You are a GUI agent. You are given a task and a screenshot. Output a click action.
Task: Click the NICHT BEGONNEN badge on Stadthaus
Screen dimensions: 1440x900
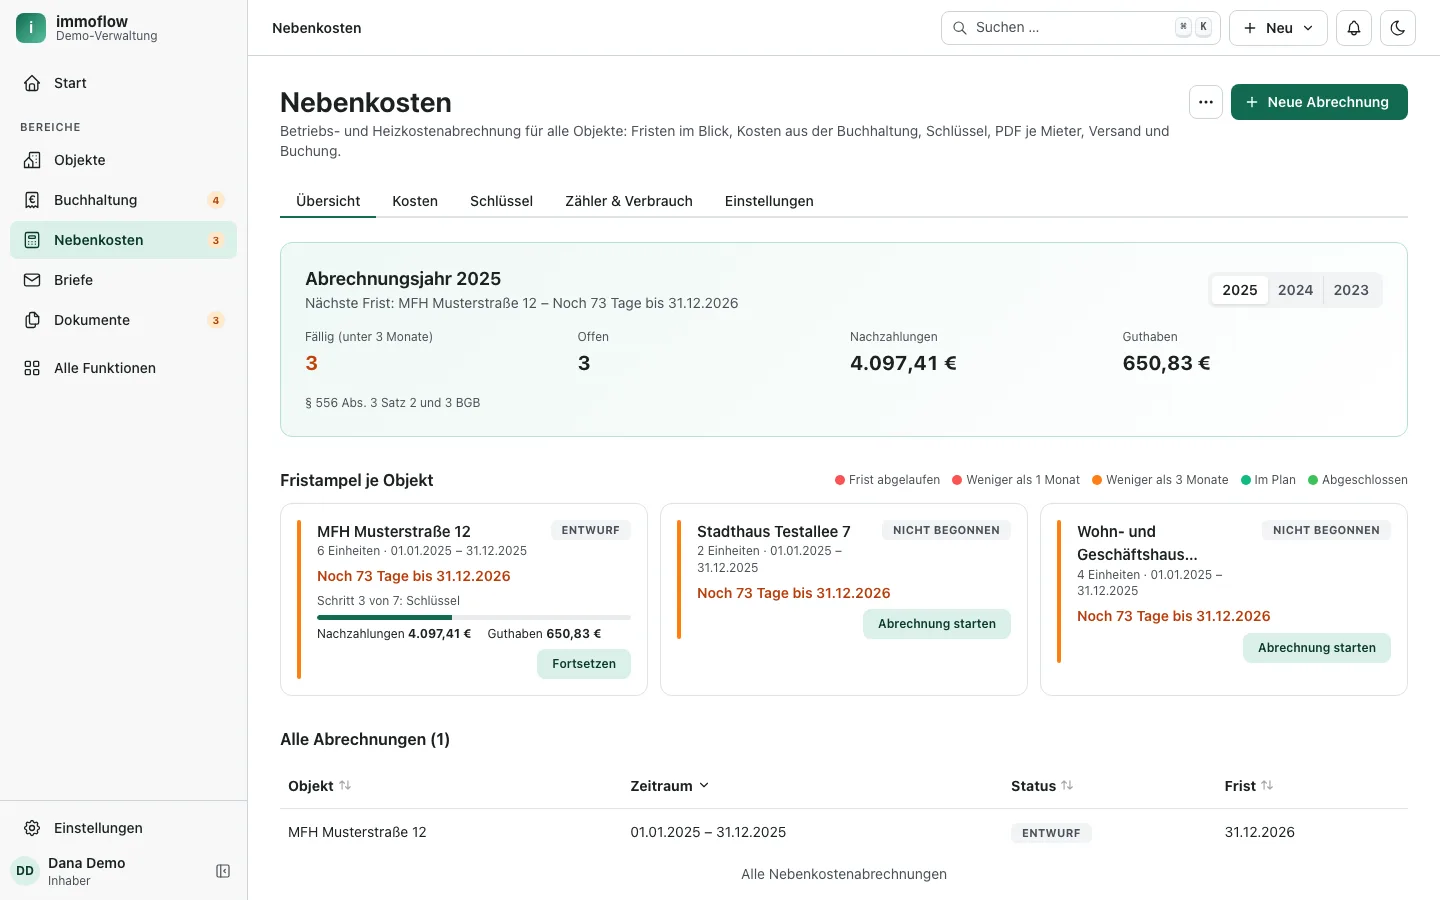coord(946,530)
